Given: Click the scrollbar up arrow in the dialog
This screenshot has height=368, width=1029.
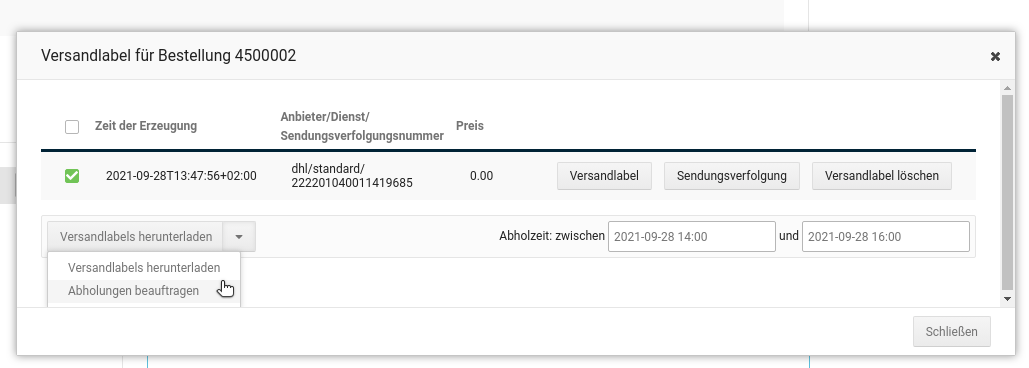Looking at the screenshot, I should pos(1008,87).
